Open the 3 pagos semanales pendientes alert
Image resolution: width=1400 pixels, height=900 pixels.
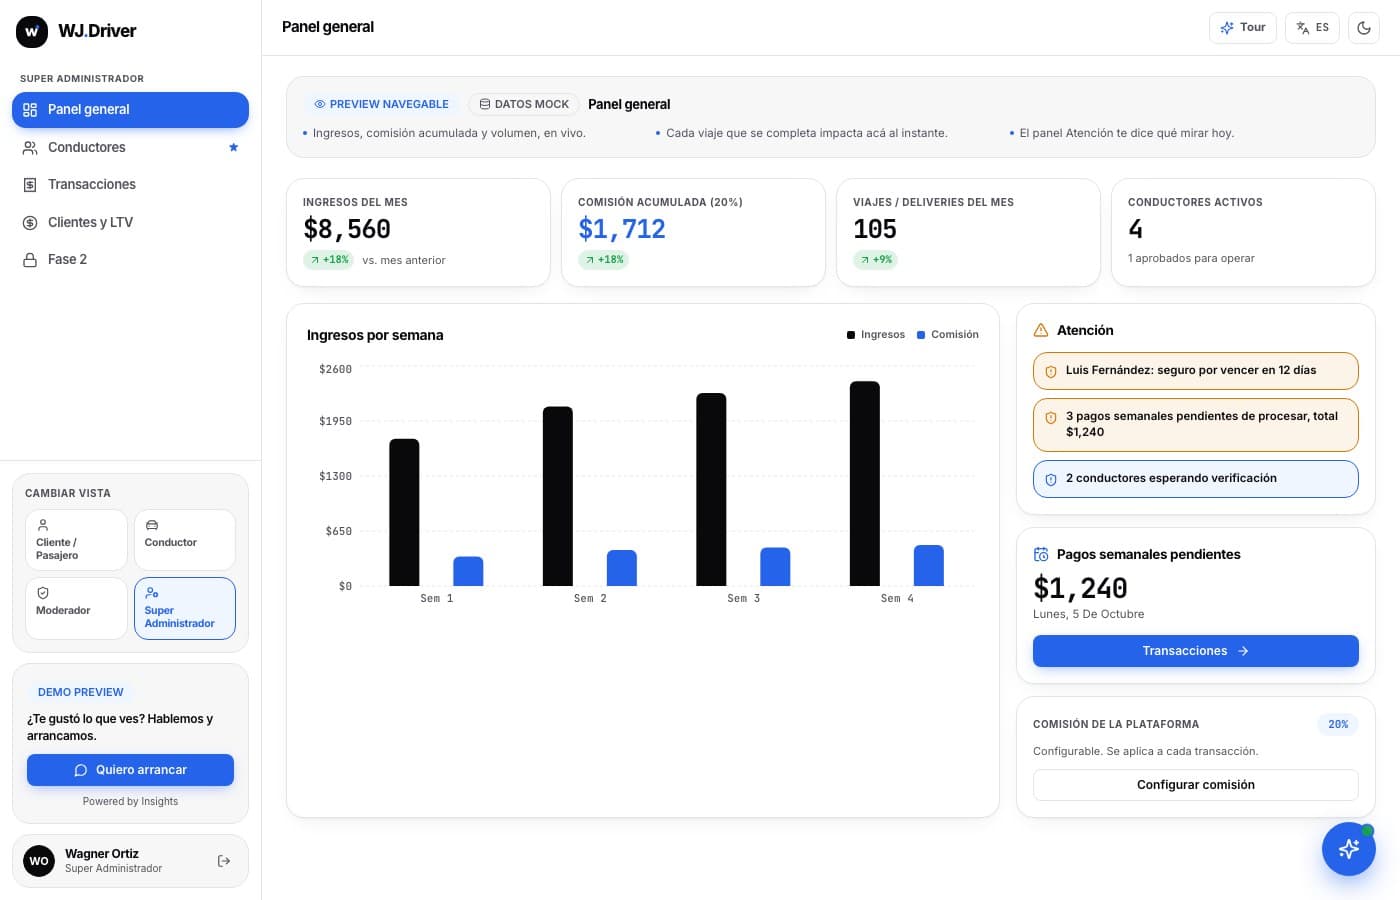click(x=1196, y=425)
